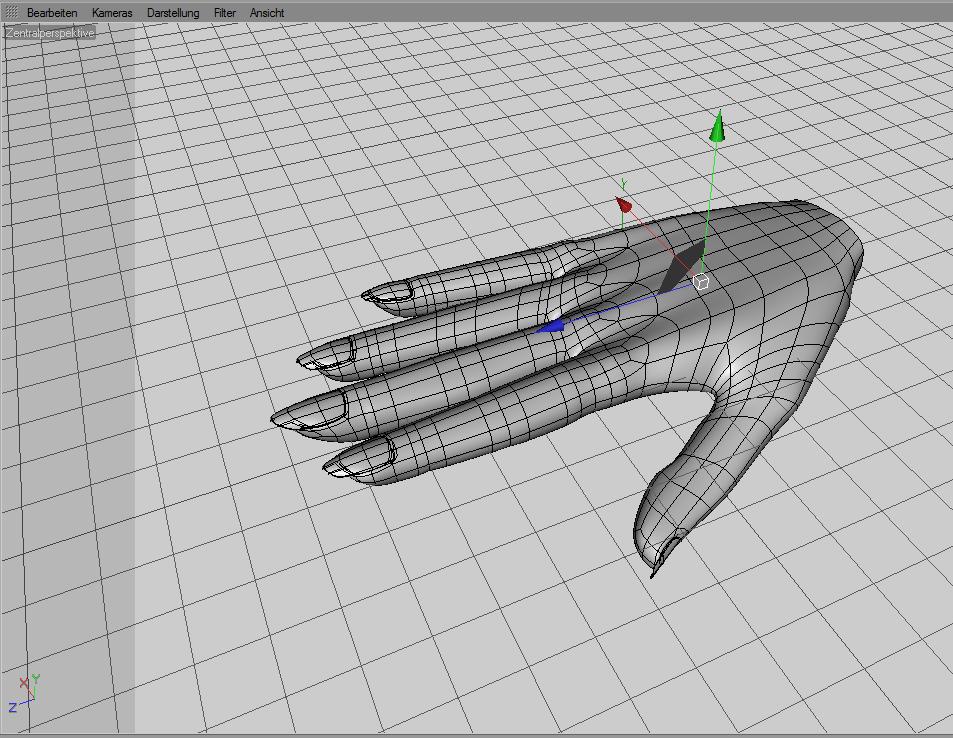
Task: Grab the blue Z-axis arrow handle
Action: pos(548,326)
